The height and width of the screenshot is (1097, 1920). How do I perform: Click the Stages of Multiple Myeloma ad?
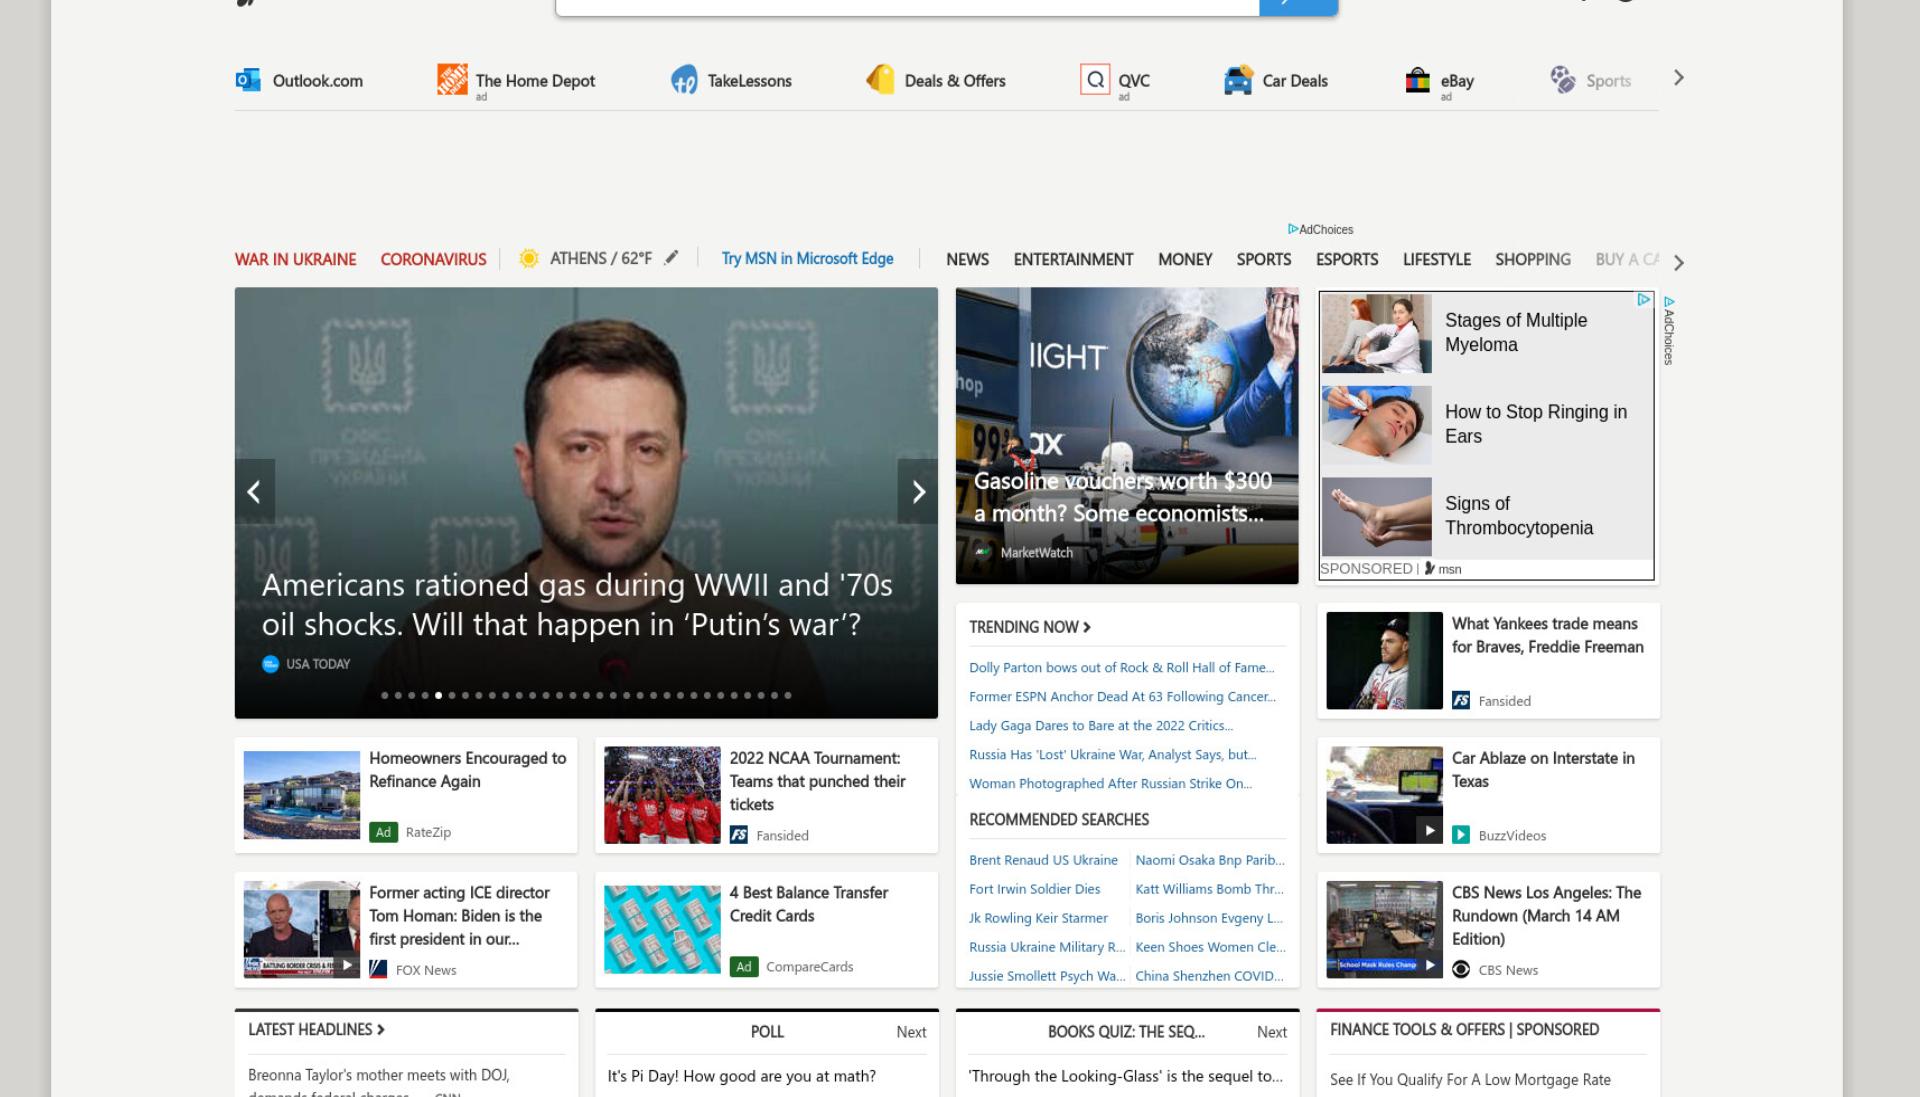(1487, 333)
